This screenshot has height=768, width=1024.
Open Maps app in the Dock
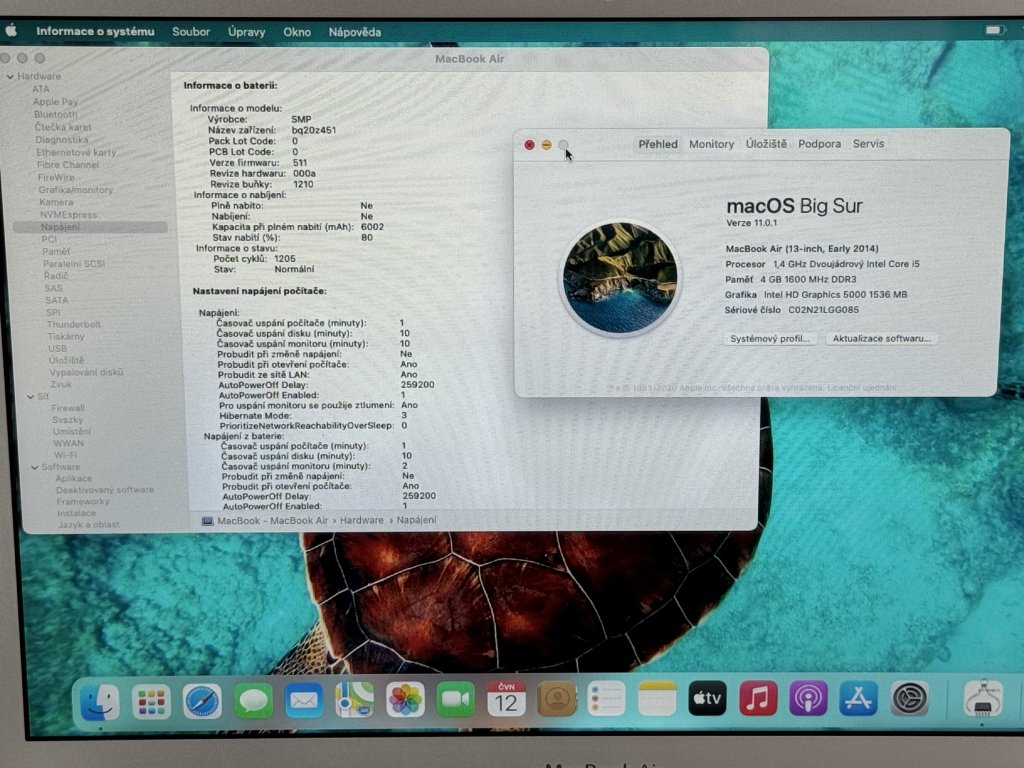354,700
